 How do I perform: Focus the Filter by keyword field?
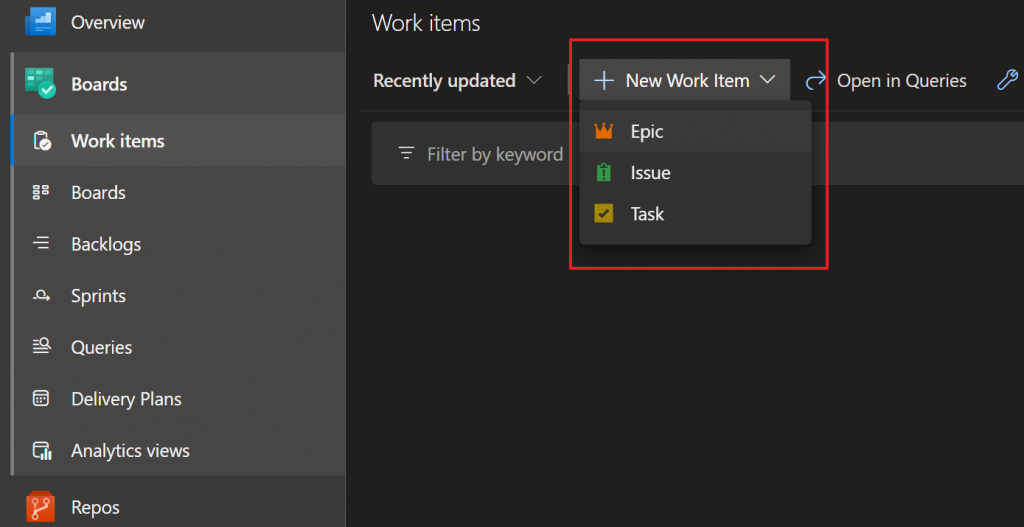coord(494,154)
